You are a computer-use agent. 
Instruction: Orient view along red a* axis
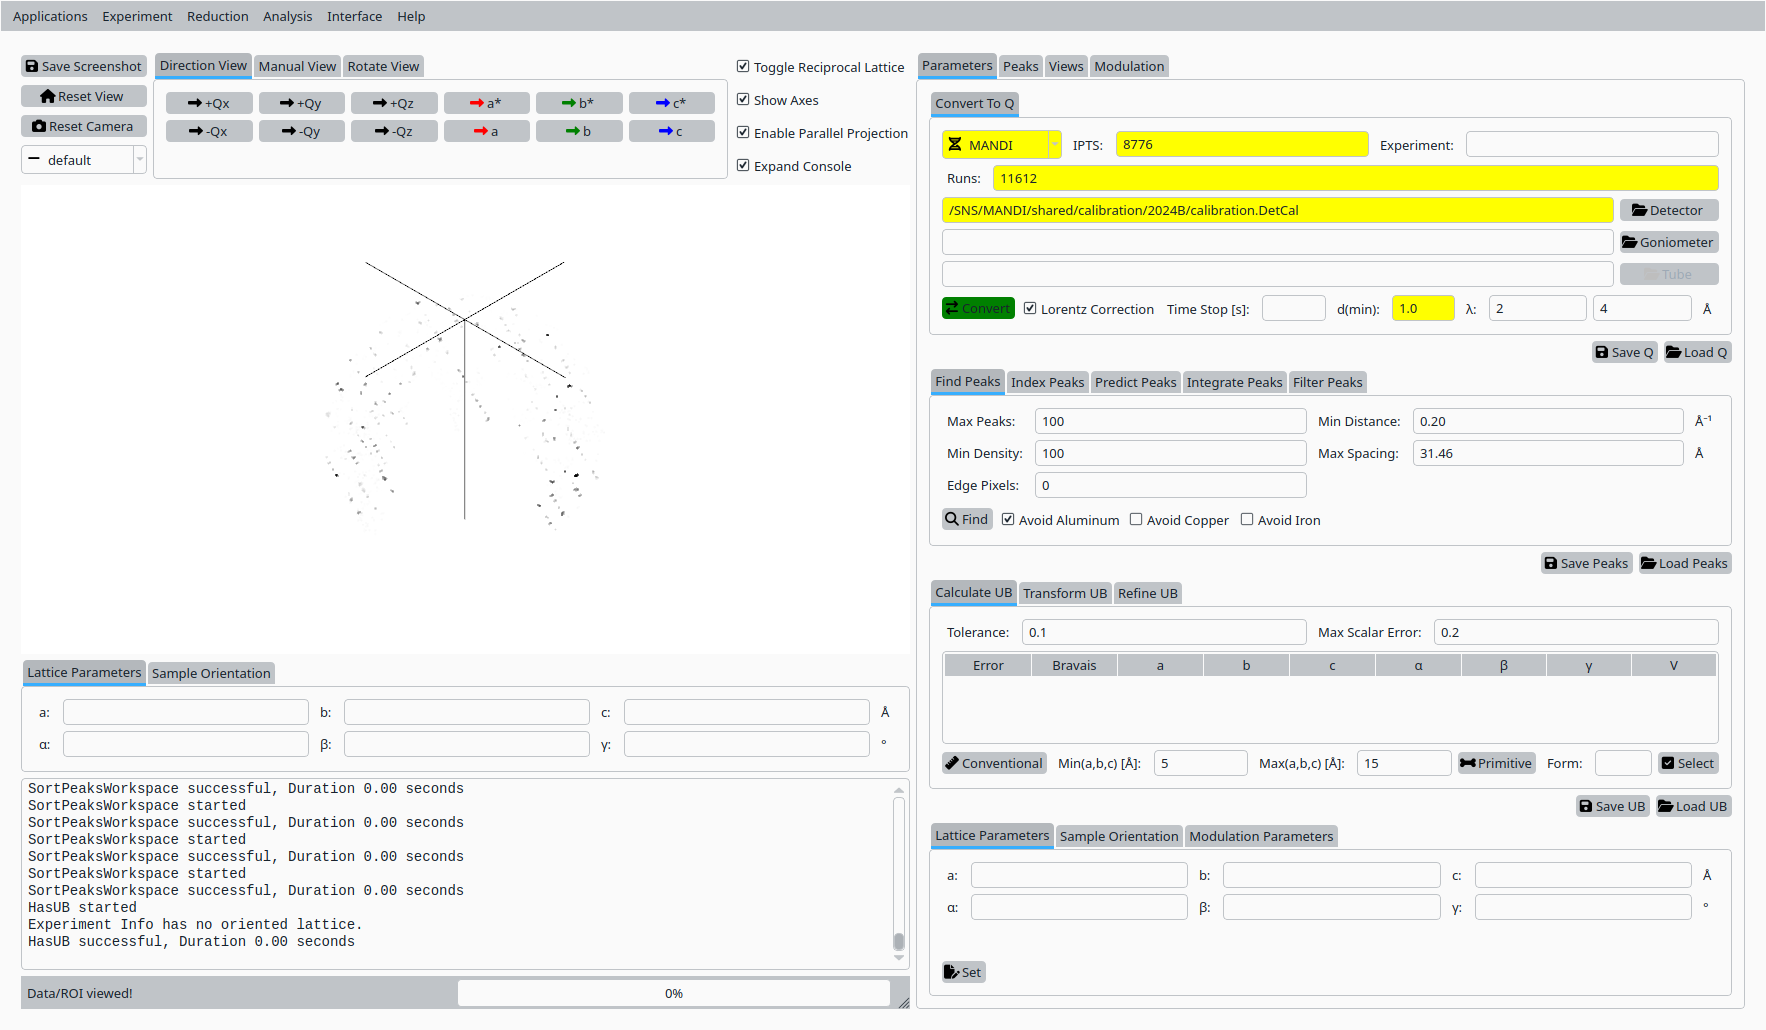pos(486,103)
